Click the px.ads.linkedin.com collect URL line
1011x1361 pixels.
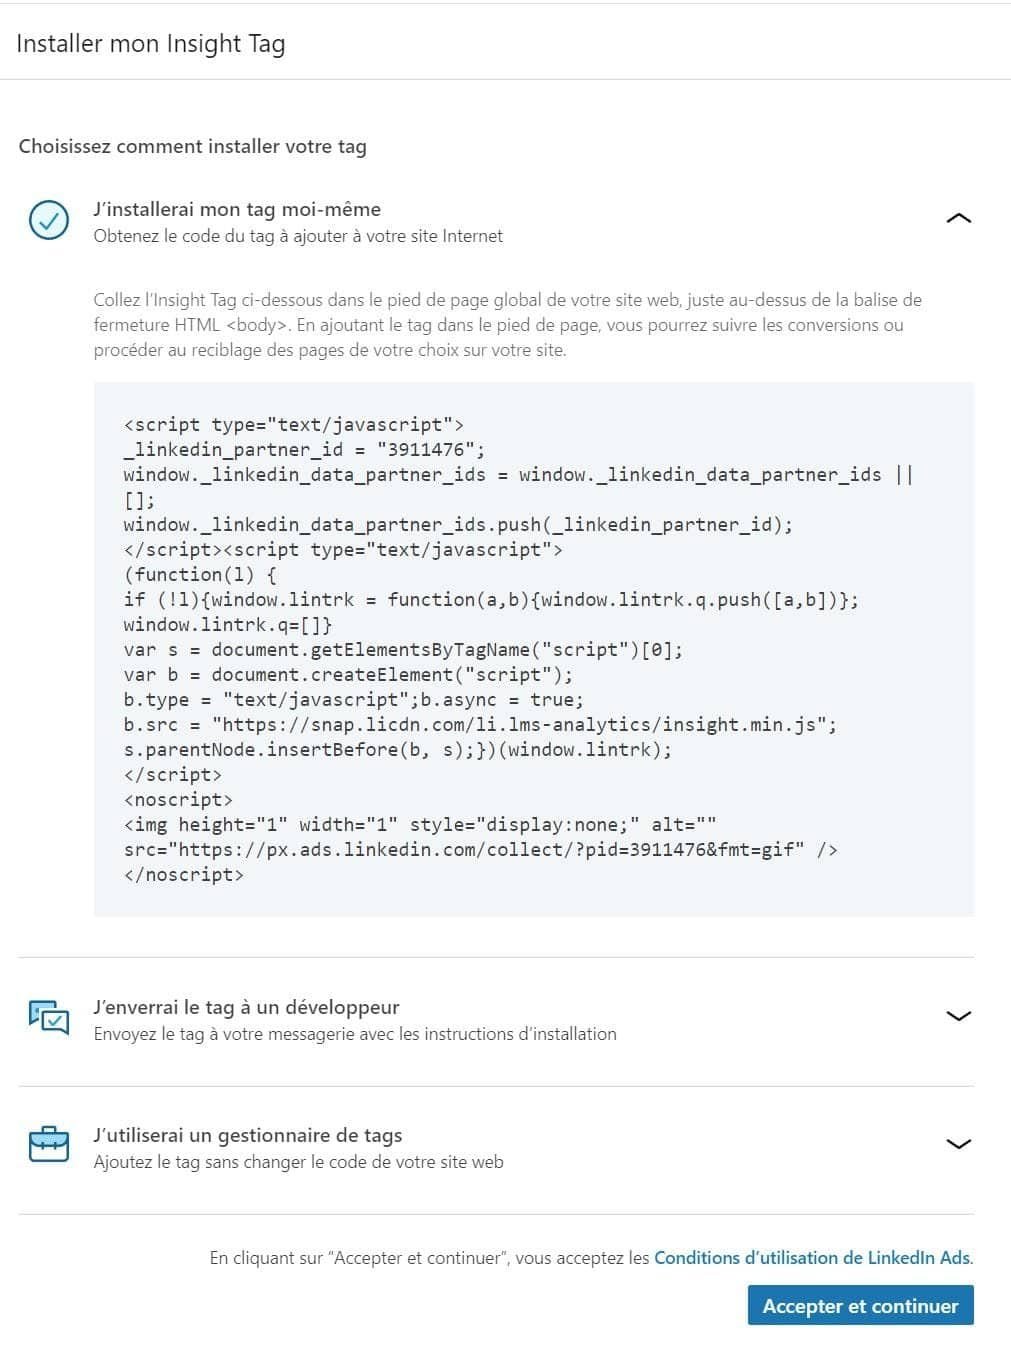tap(480, 850)
